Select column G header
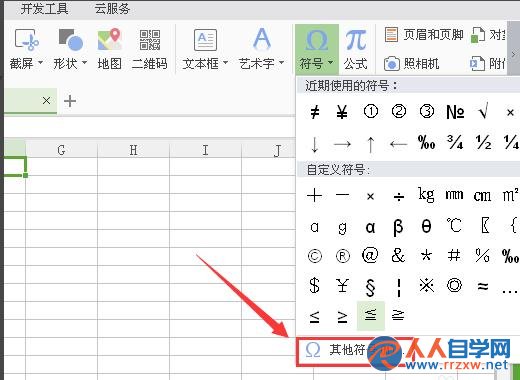 click(61, 150)
